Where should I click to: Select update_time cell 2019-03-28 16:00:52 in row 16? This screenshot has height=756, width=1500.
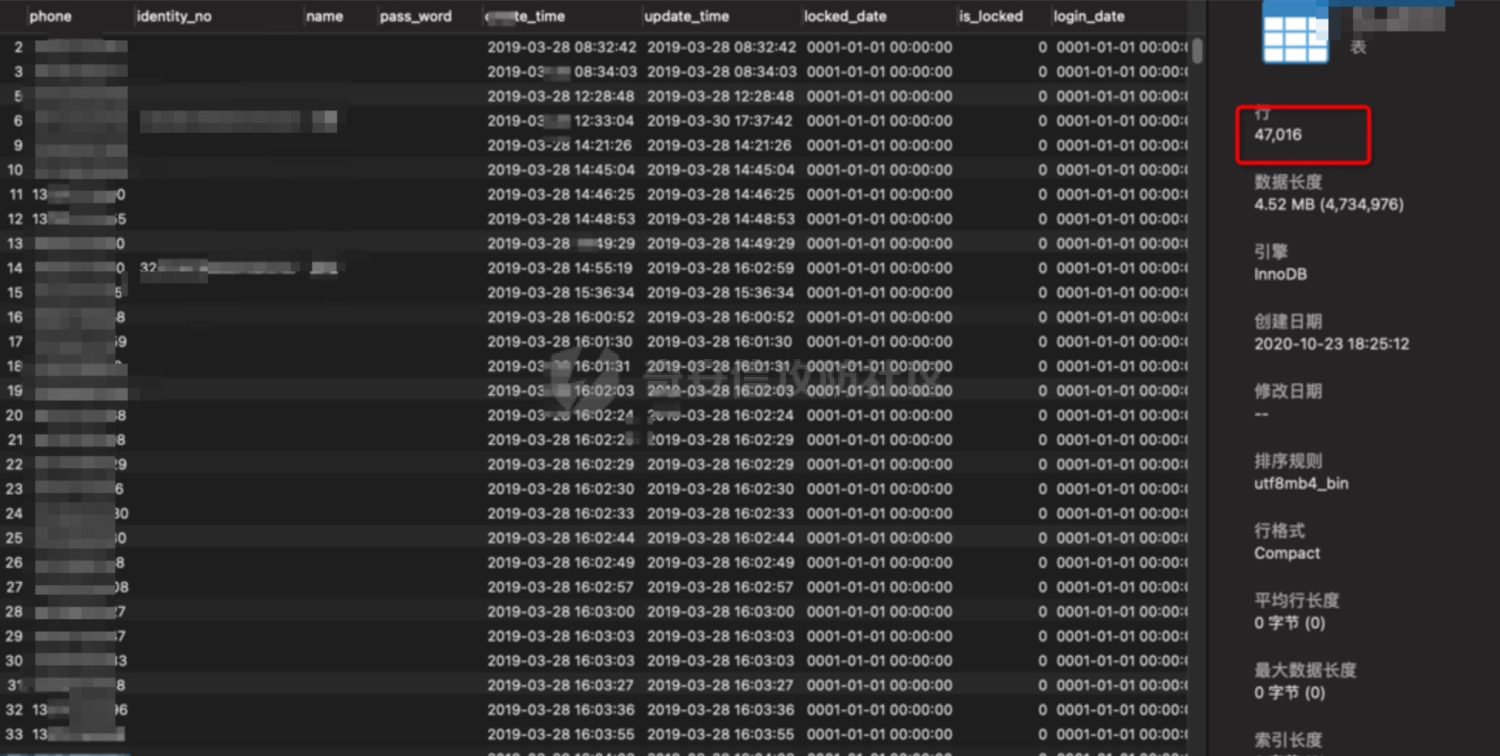[721, 317]
